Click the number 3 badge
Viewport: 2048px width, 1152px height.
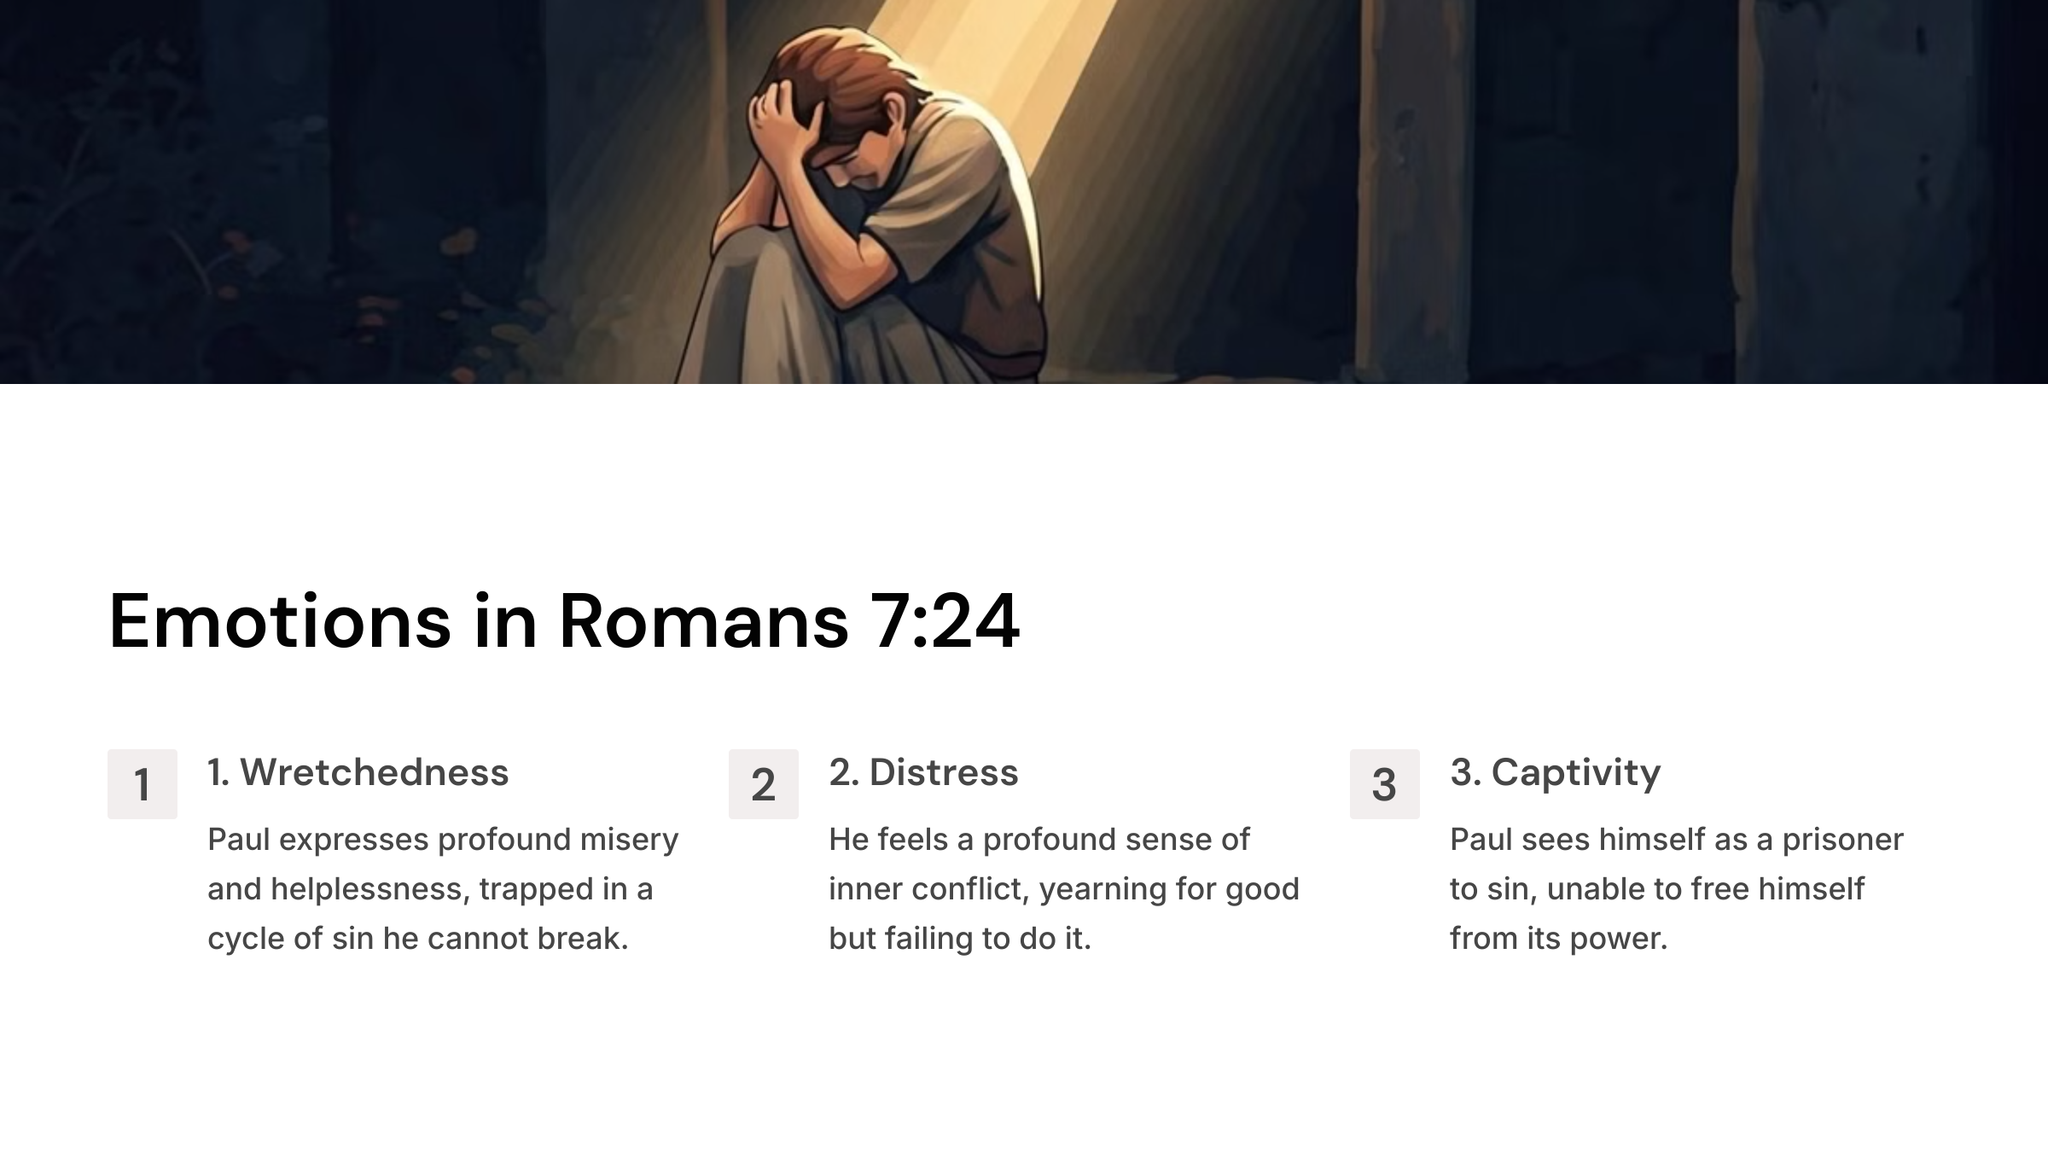click(x=1384, y=784)
